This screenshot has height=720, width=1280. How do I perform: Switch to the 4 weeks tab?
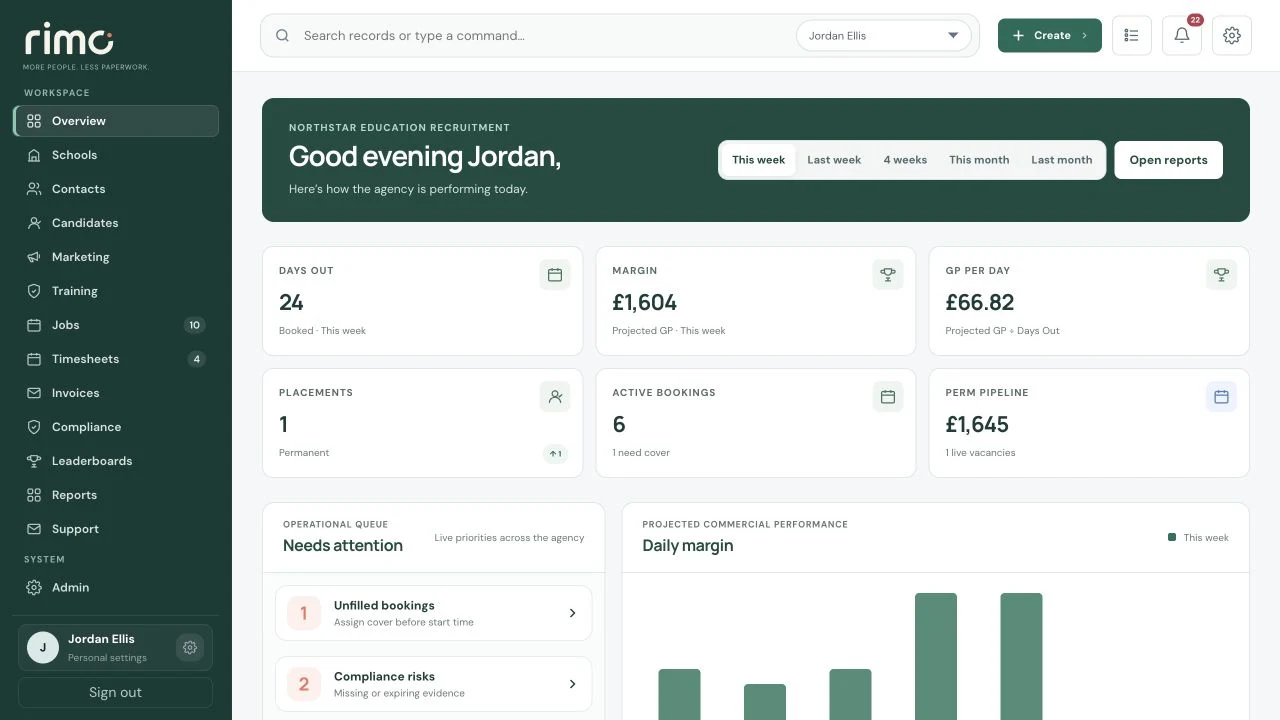coord(905,160)
